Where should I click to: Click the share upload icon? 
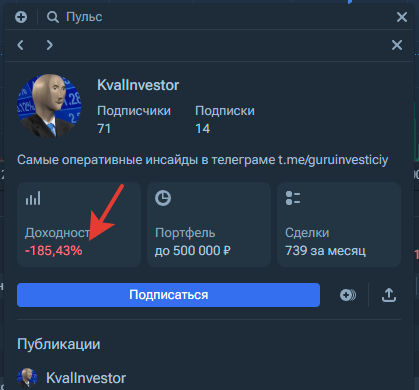click(x=389, y=295)
